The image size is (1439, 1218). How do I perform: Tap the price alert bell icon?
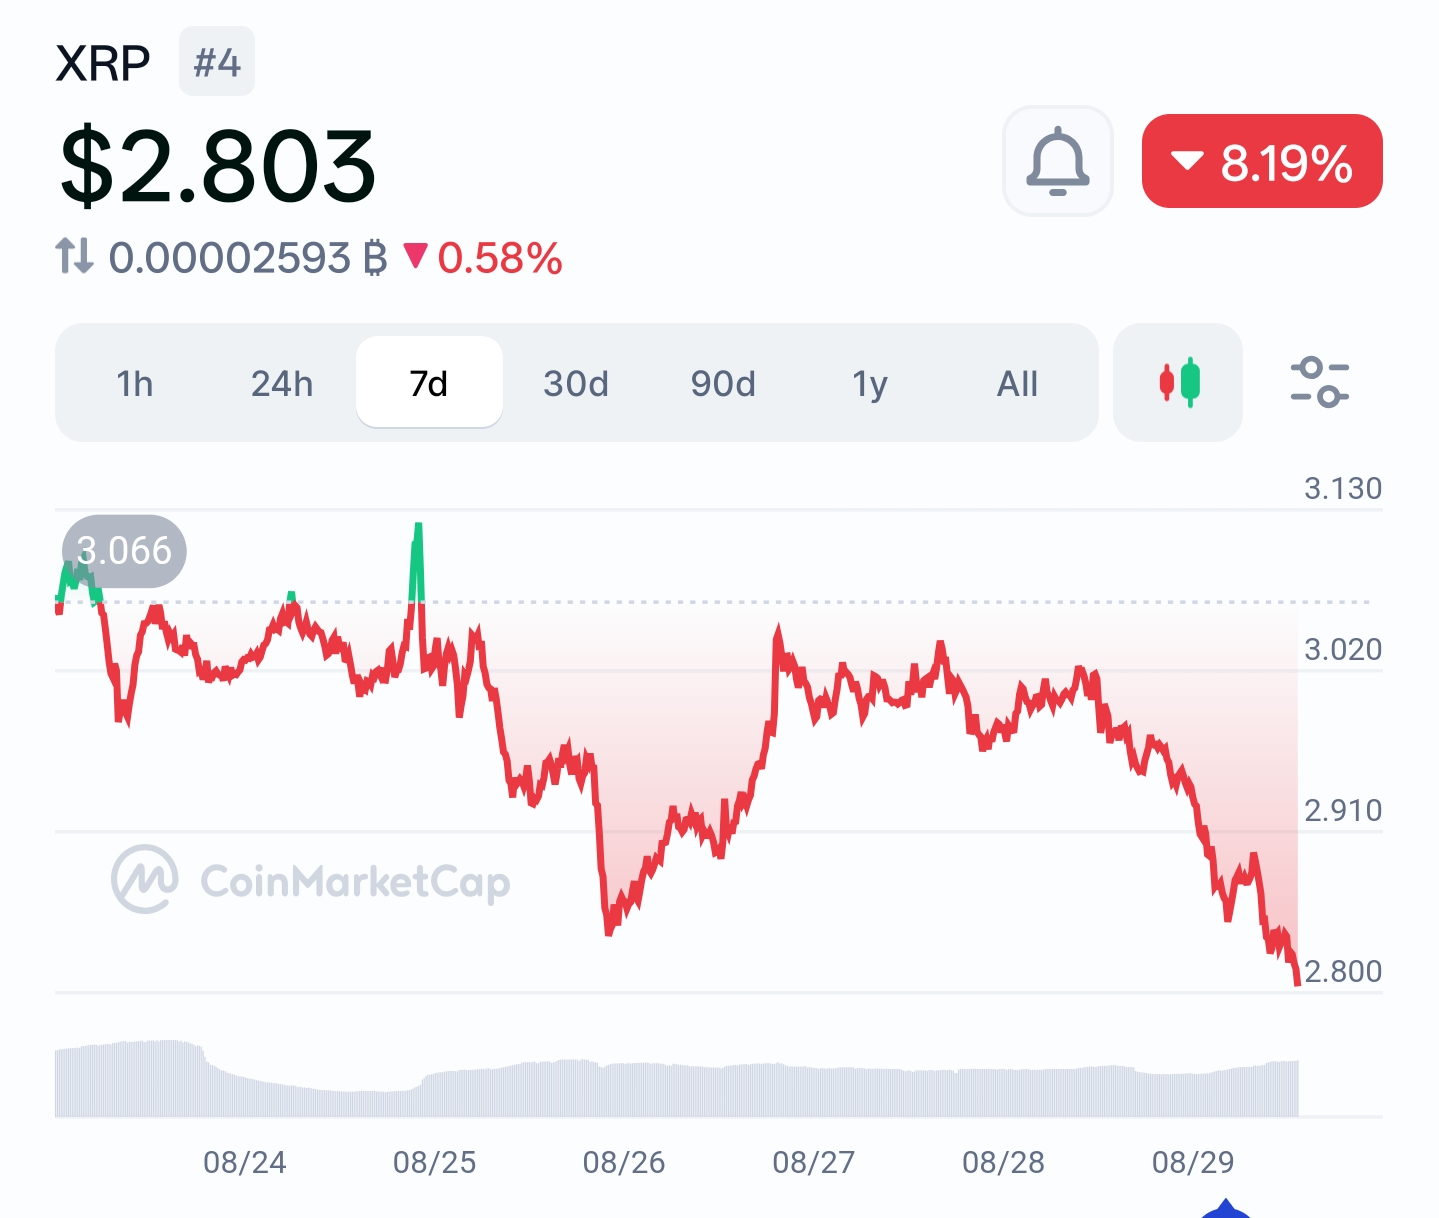click(x=1057, y=161)
